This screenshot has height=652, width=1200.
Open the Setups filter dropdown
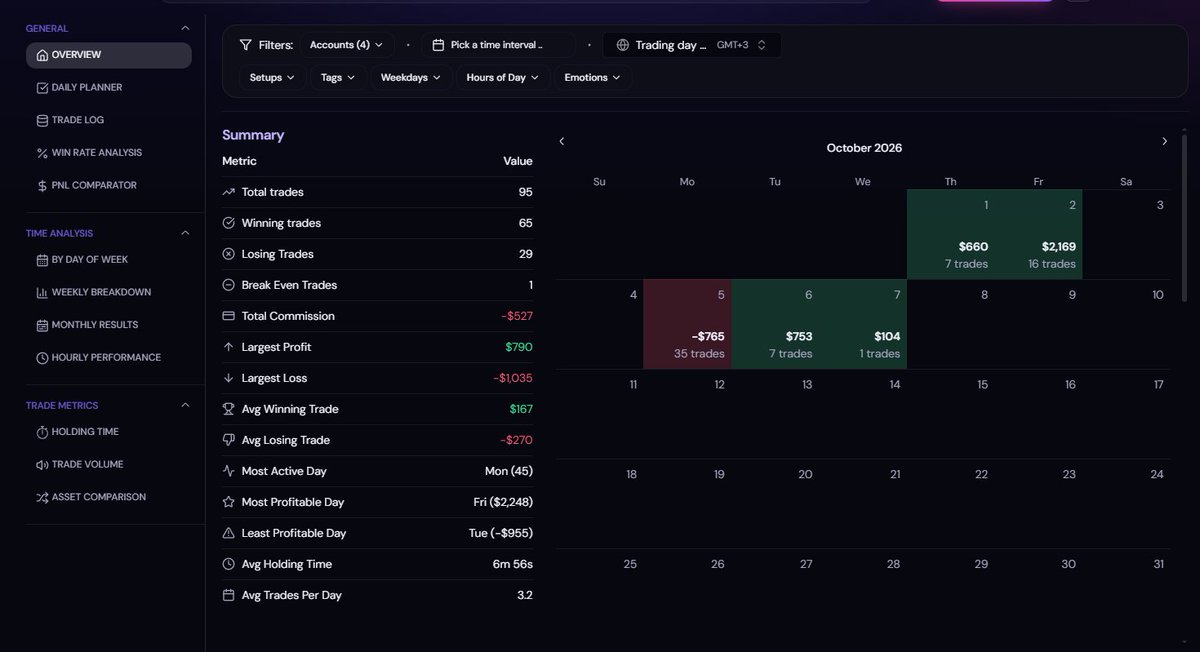(x=272, y=78)
